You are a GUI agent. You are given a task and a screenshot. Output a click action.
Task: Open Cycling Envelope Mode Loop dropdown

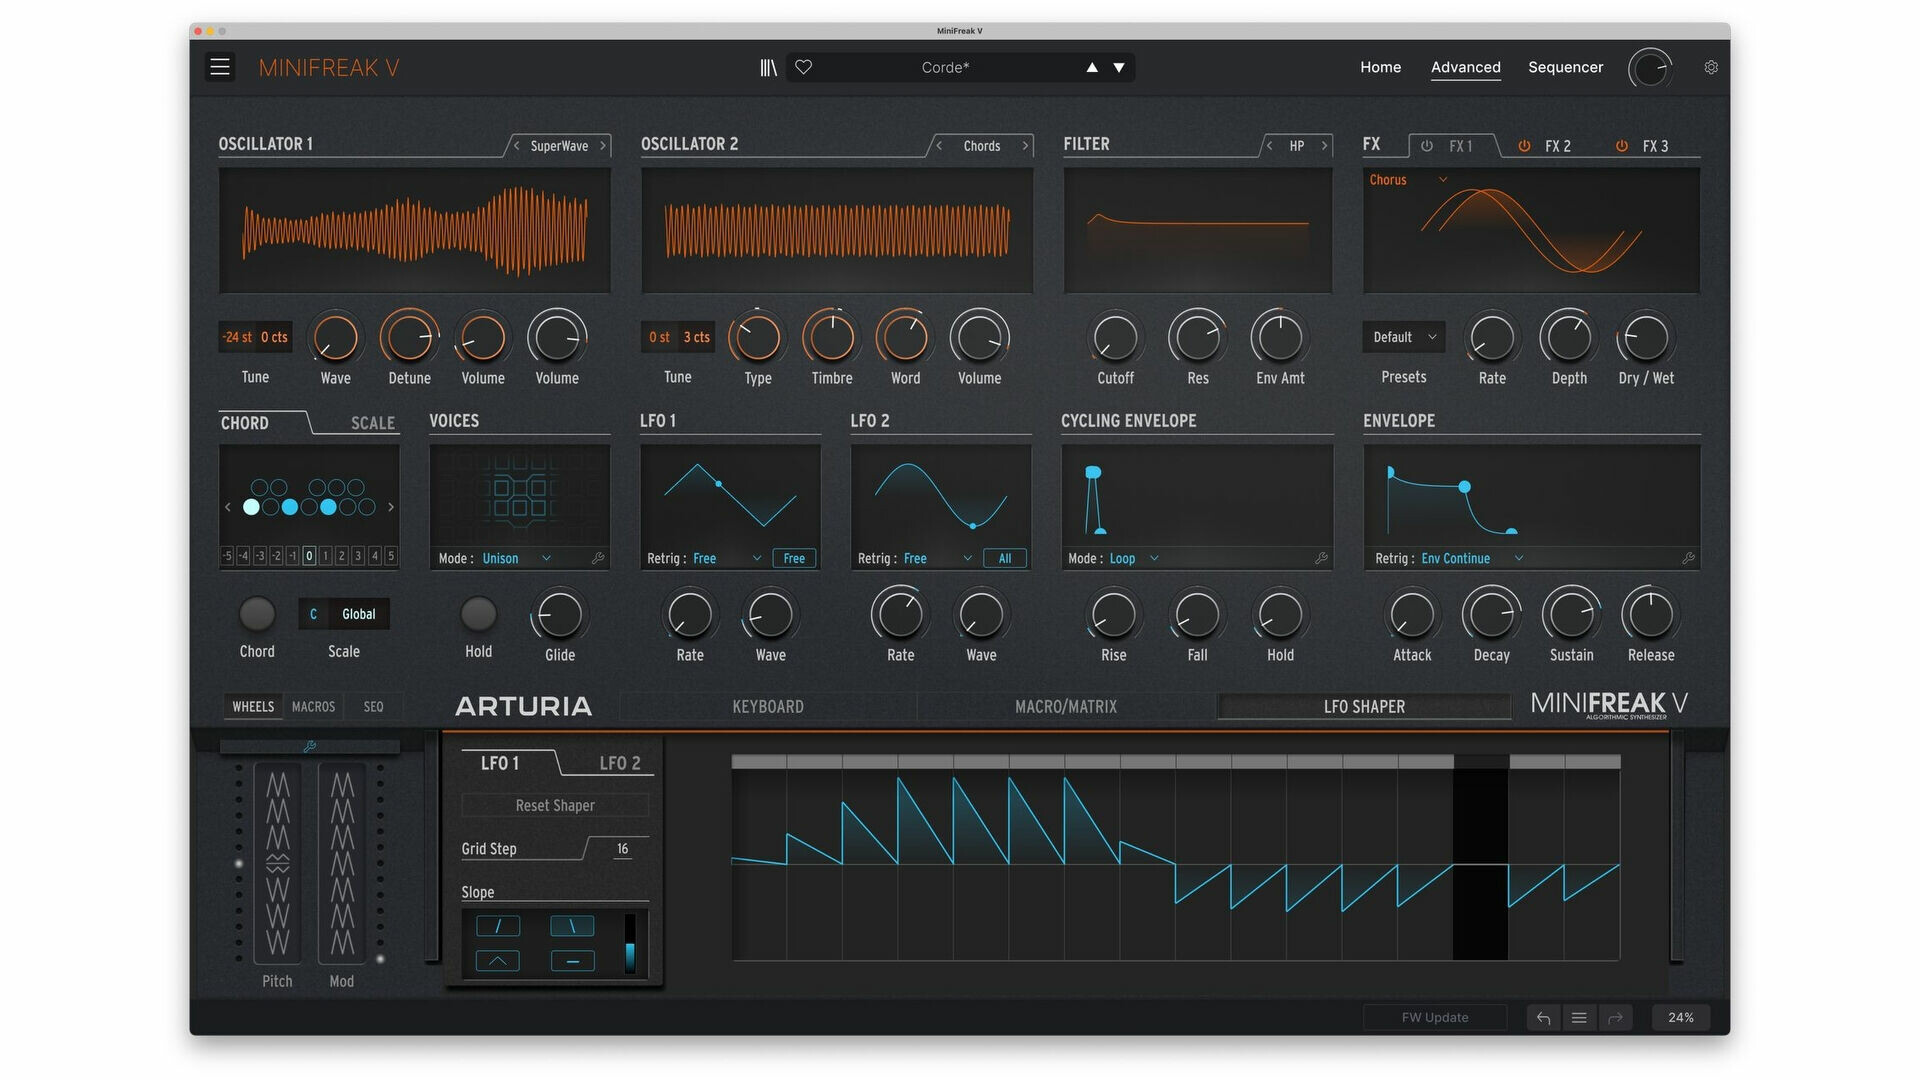[1134, 559]
